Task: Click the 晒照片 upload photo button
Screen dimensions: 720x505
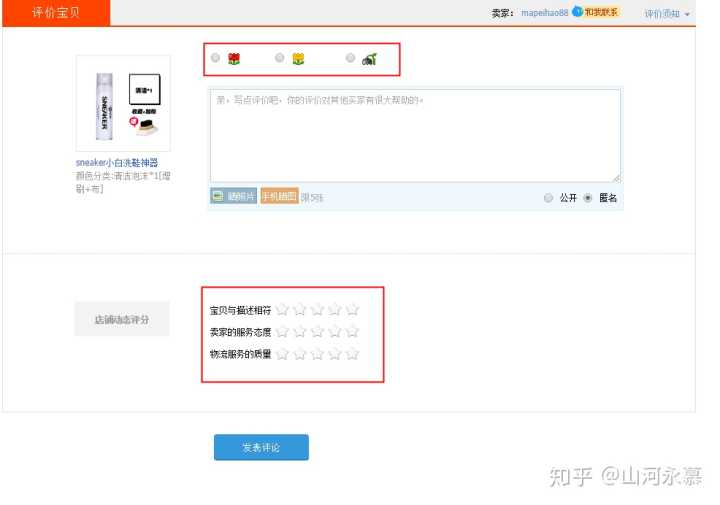Action: 234,196
